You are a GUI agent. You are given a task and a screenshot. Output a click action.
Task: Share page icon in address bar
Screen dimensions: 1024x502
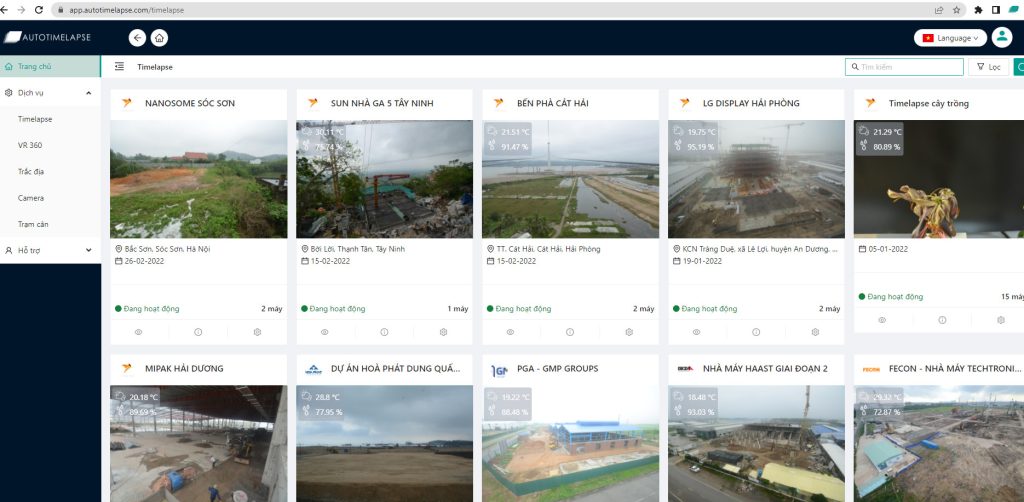click(938, 10)
